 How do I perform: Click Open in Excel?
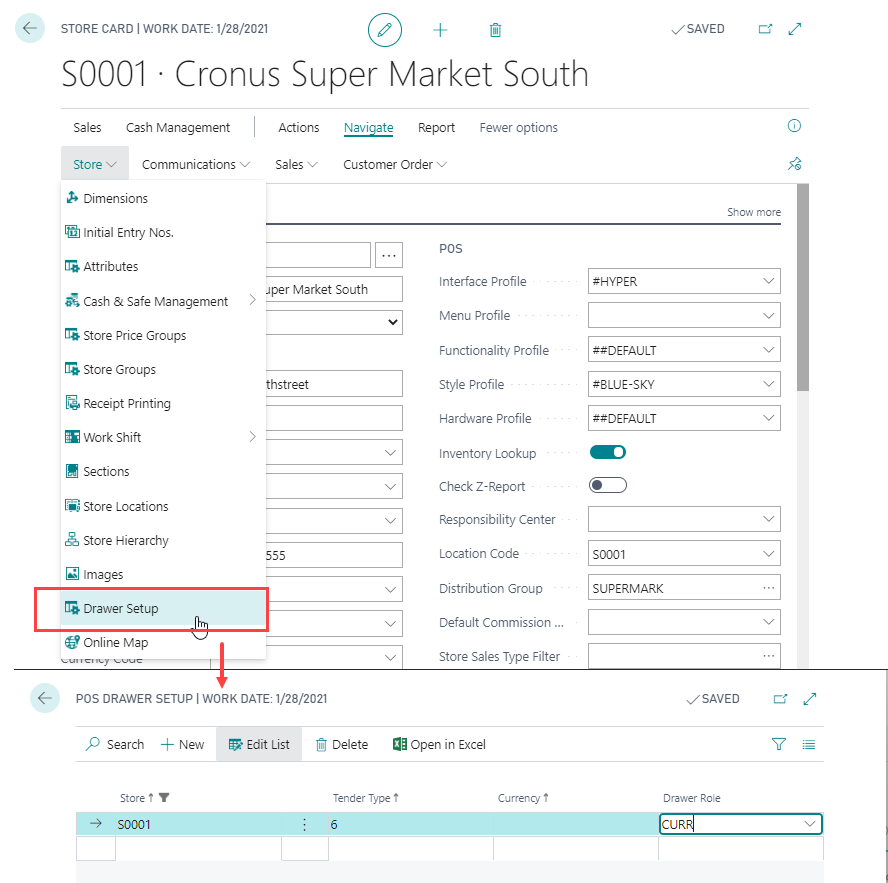pos(439,744)
